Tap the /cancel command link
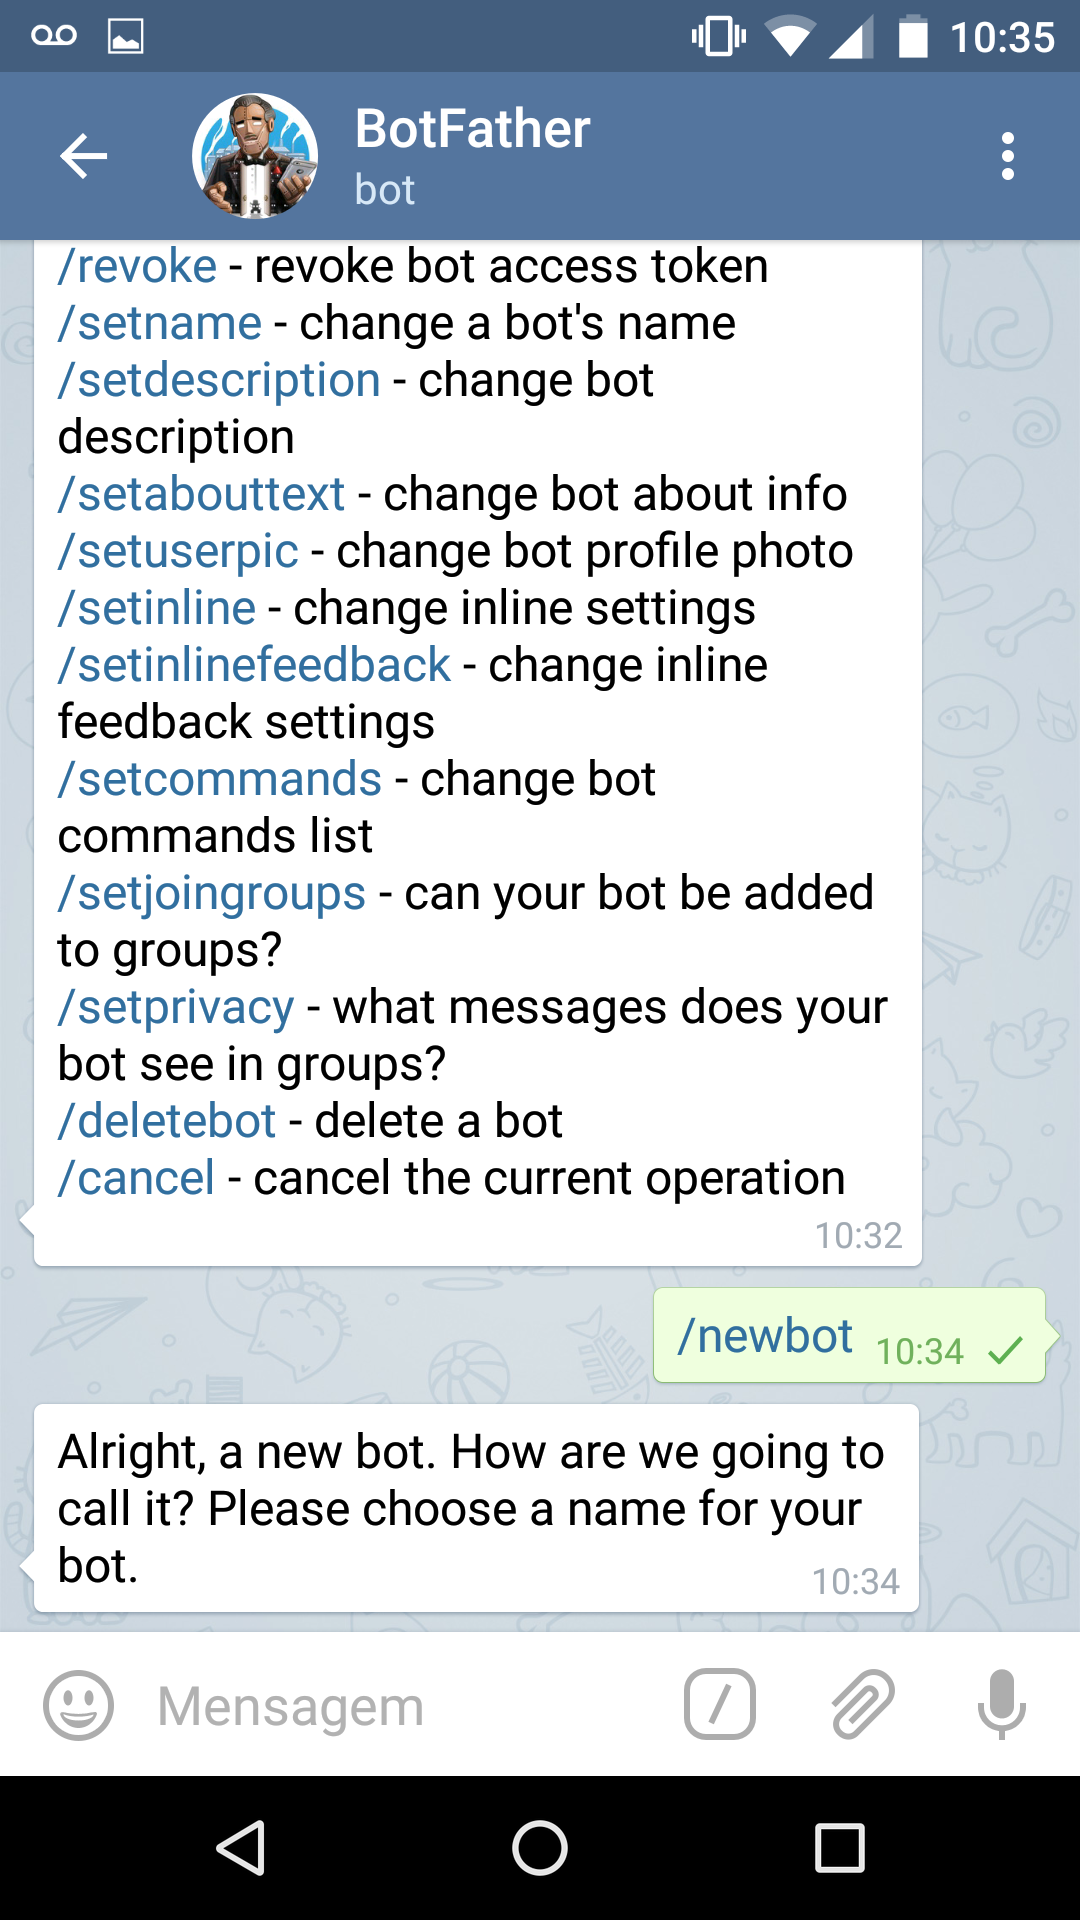This screenshot has width=1080, height=1920. click(136, 1178)
